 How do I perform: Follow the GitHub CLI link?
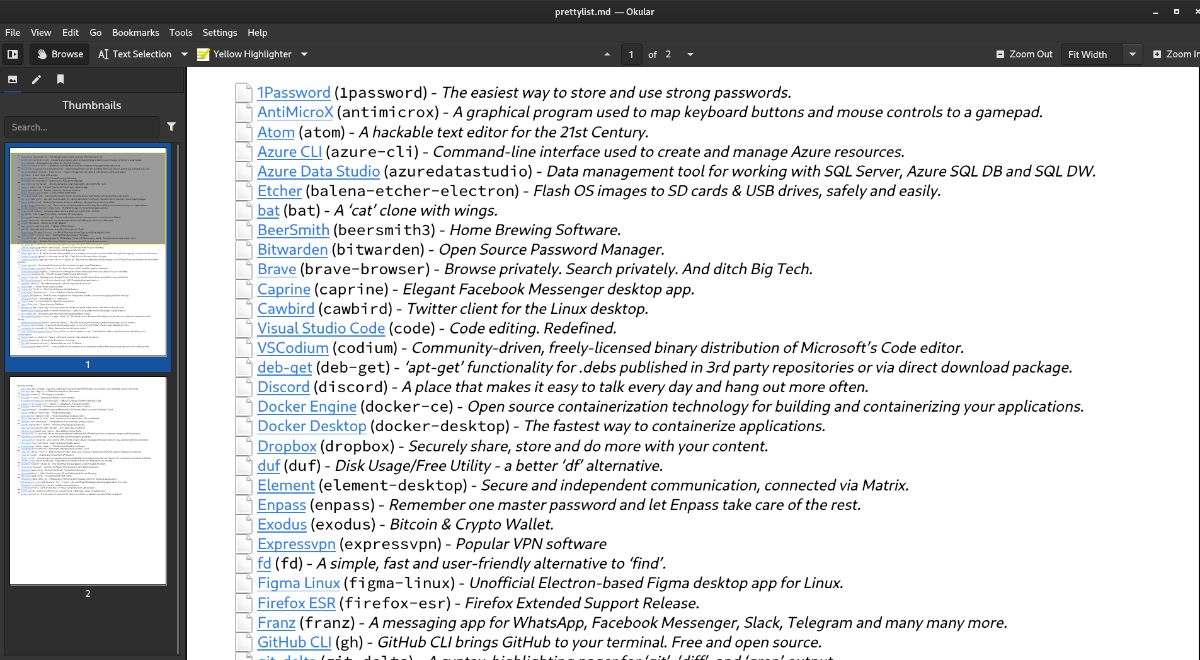click(294, 642)
